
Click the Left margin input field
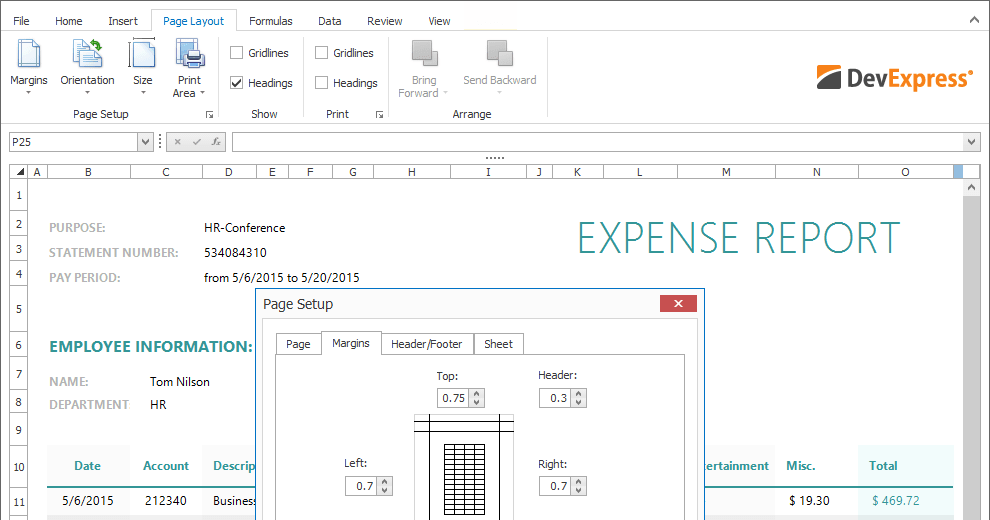(362, 486)
